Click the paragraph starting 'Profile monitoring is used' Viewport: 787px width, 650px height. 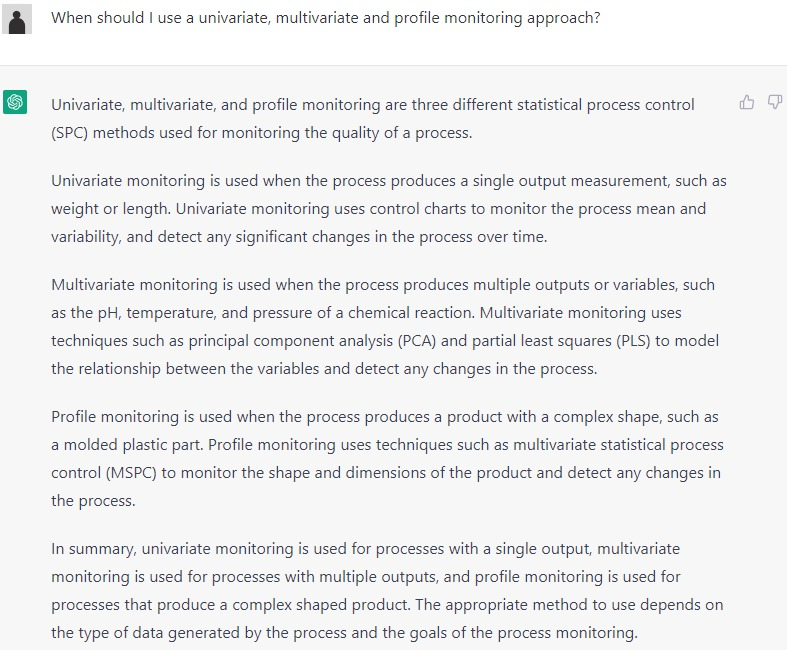pos(386,458)
